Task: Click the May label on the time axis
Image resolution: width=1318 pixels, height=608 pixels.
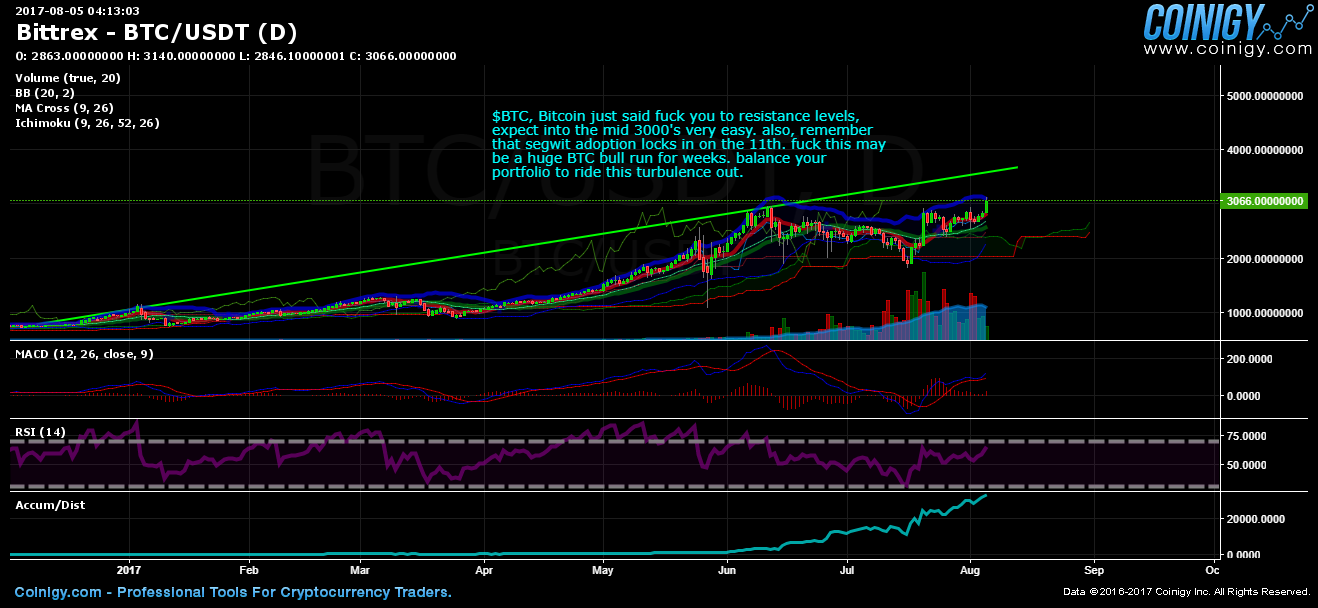Action: (602, 569)
